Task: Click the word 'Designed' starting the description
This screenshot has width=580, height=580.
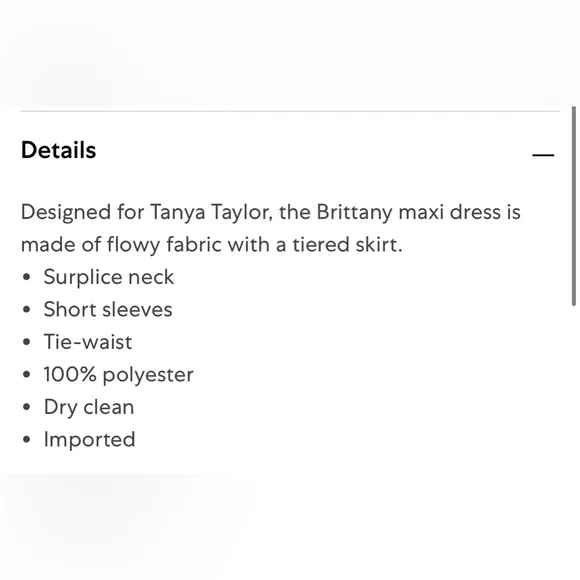Action: pos(66,213)
